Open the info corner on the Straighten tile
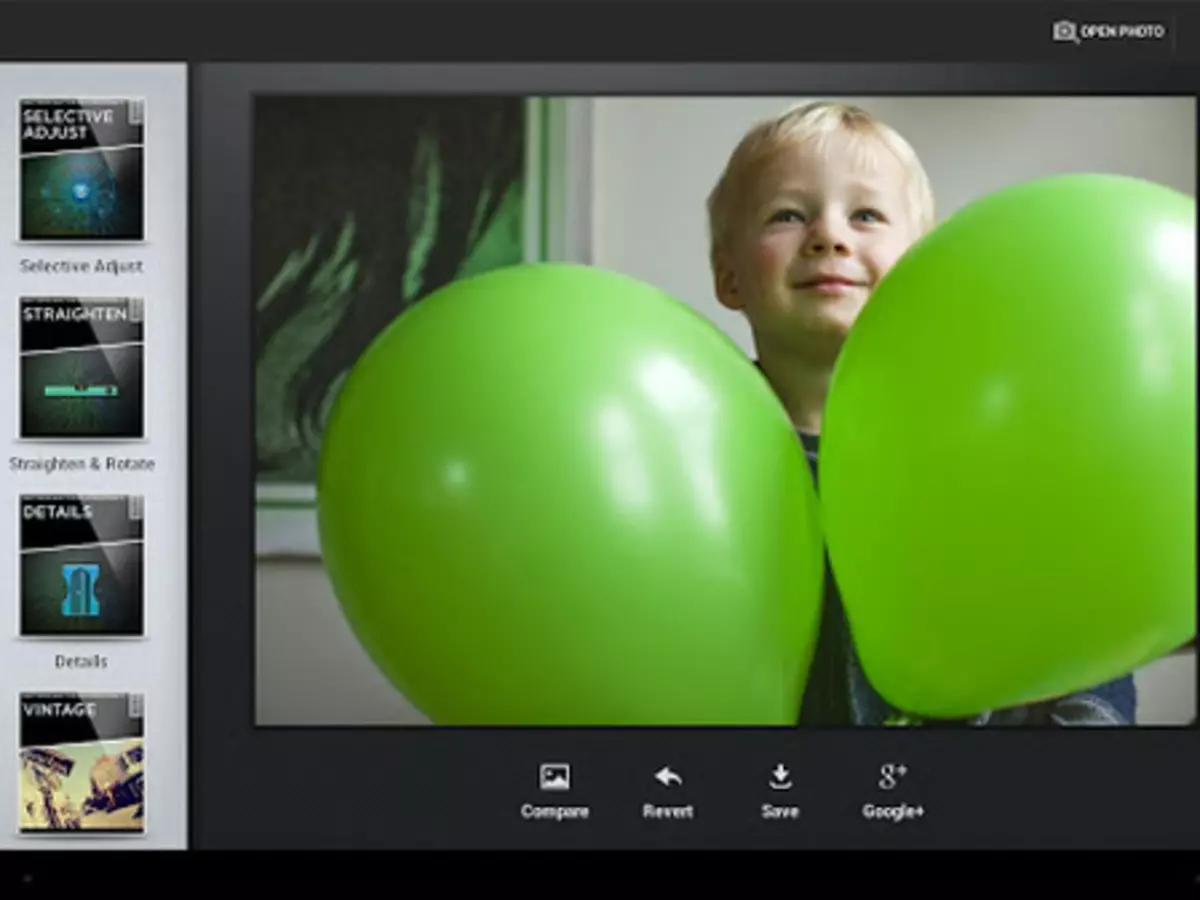 click(x=138, y=308)
